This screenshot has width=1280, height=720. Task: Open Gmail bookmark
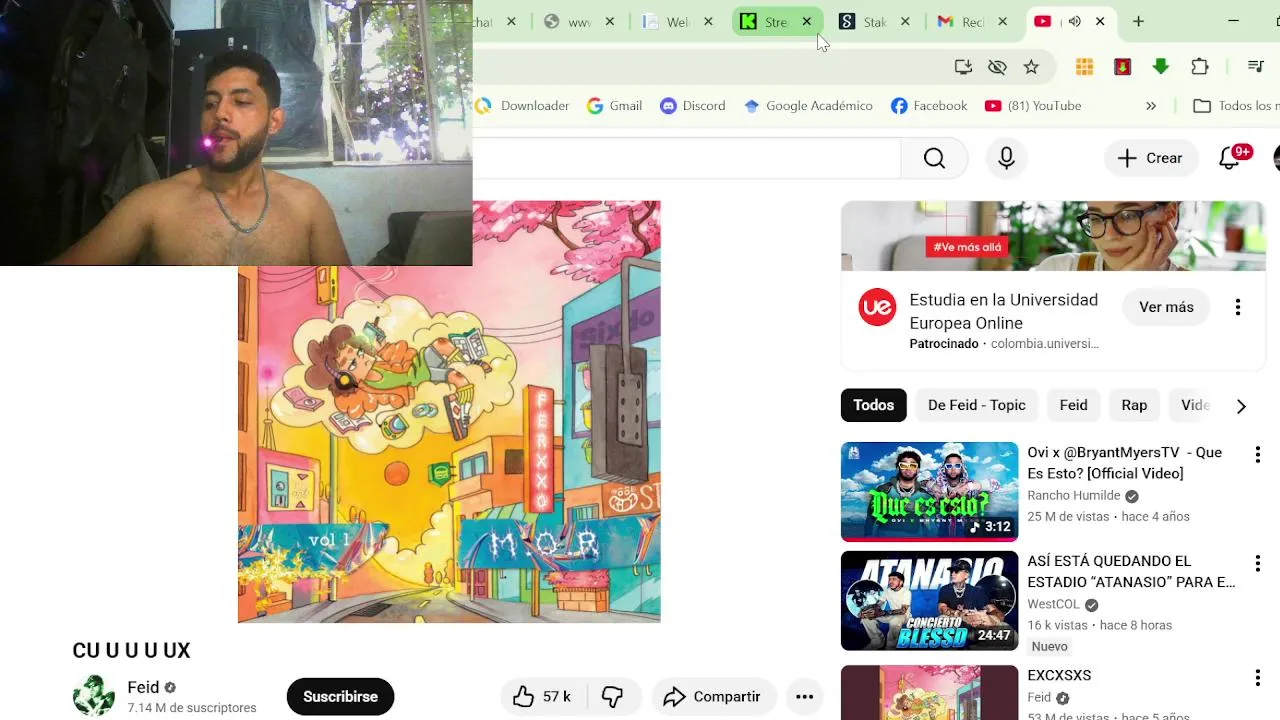[x=615, y=106]
